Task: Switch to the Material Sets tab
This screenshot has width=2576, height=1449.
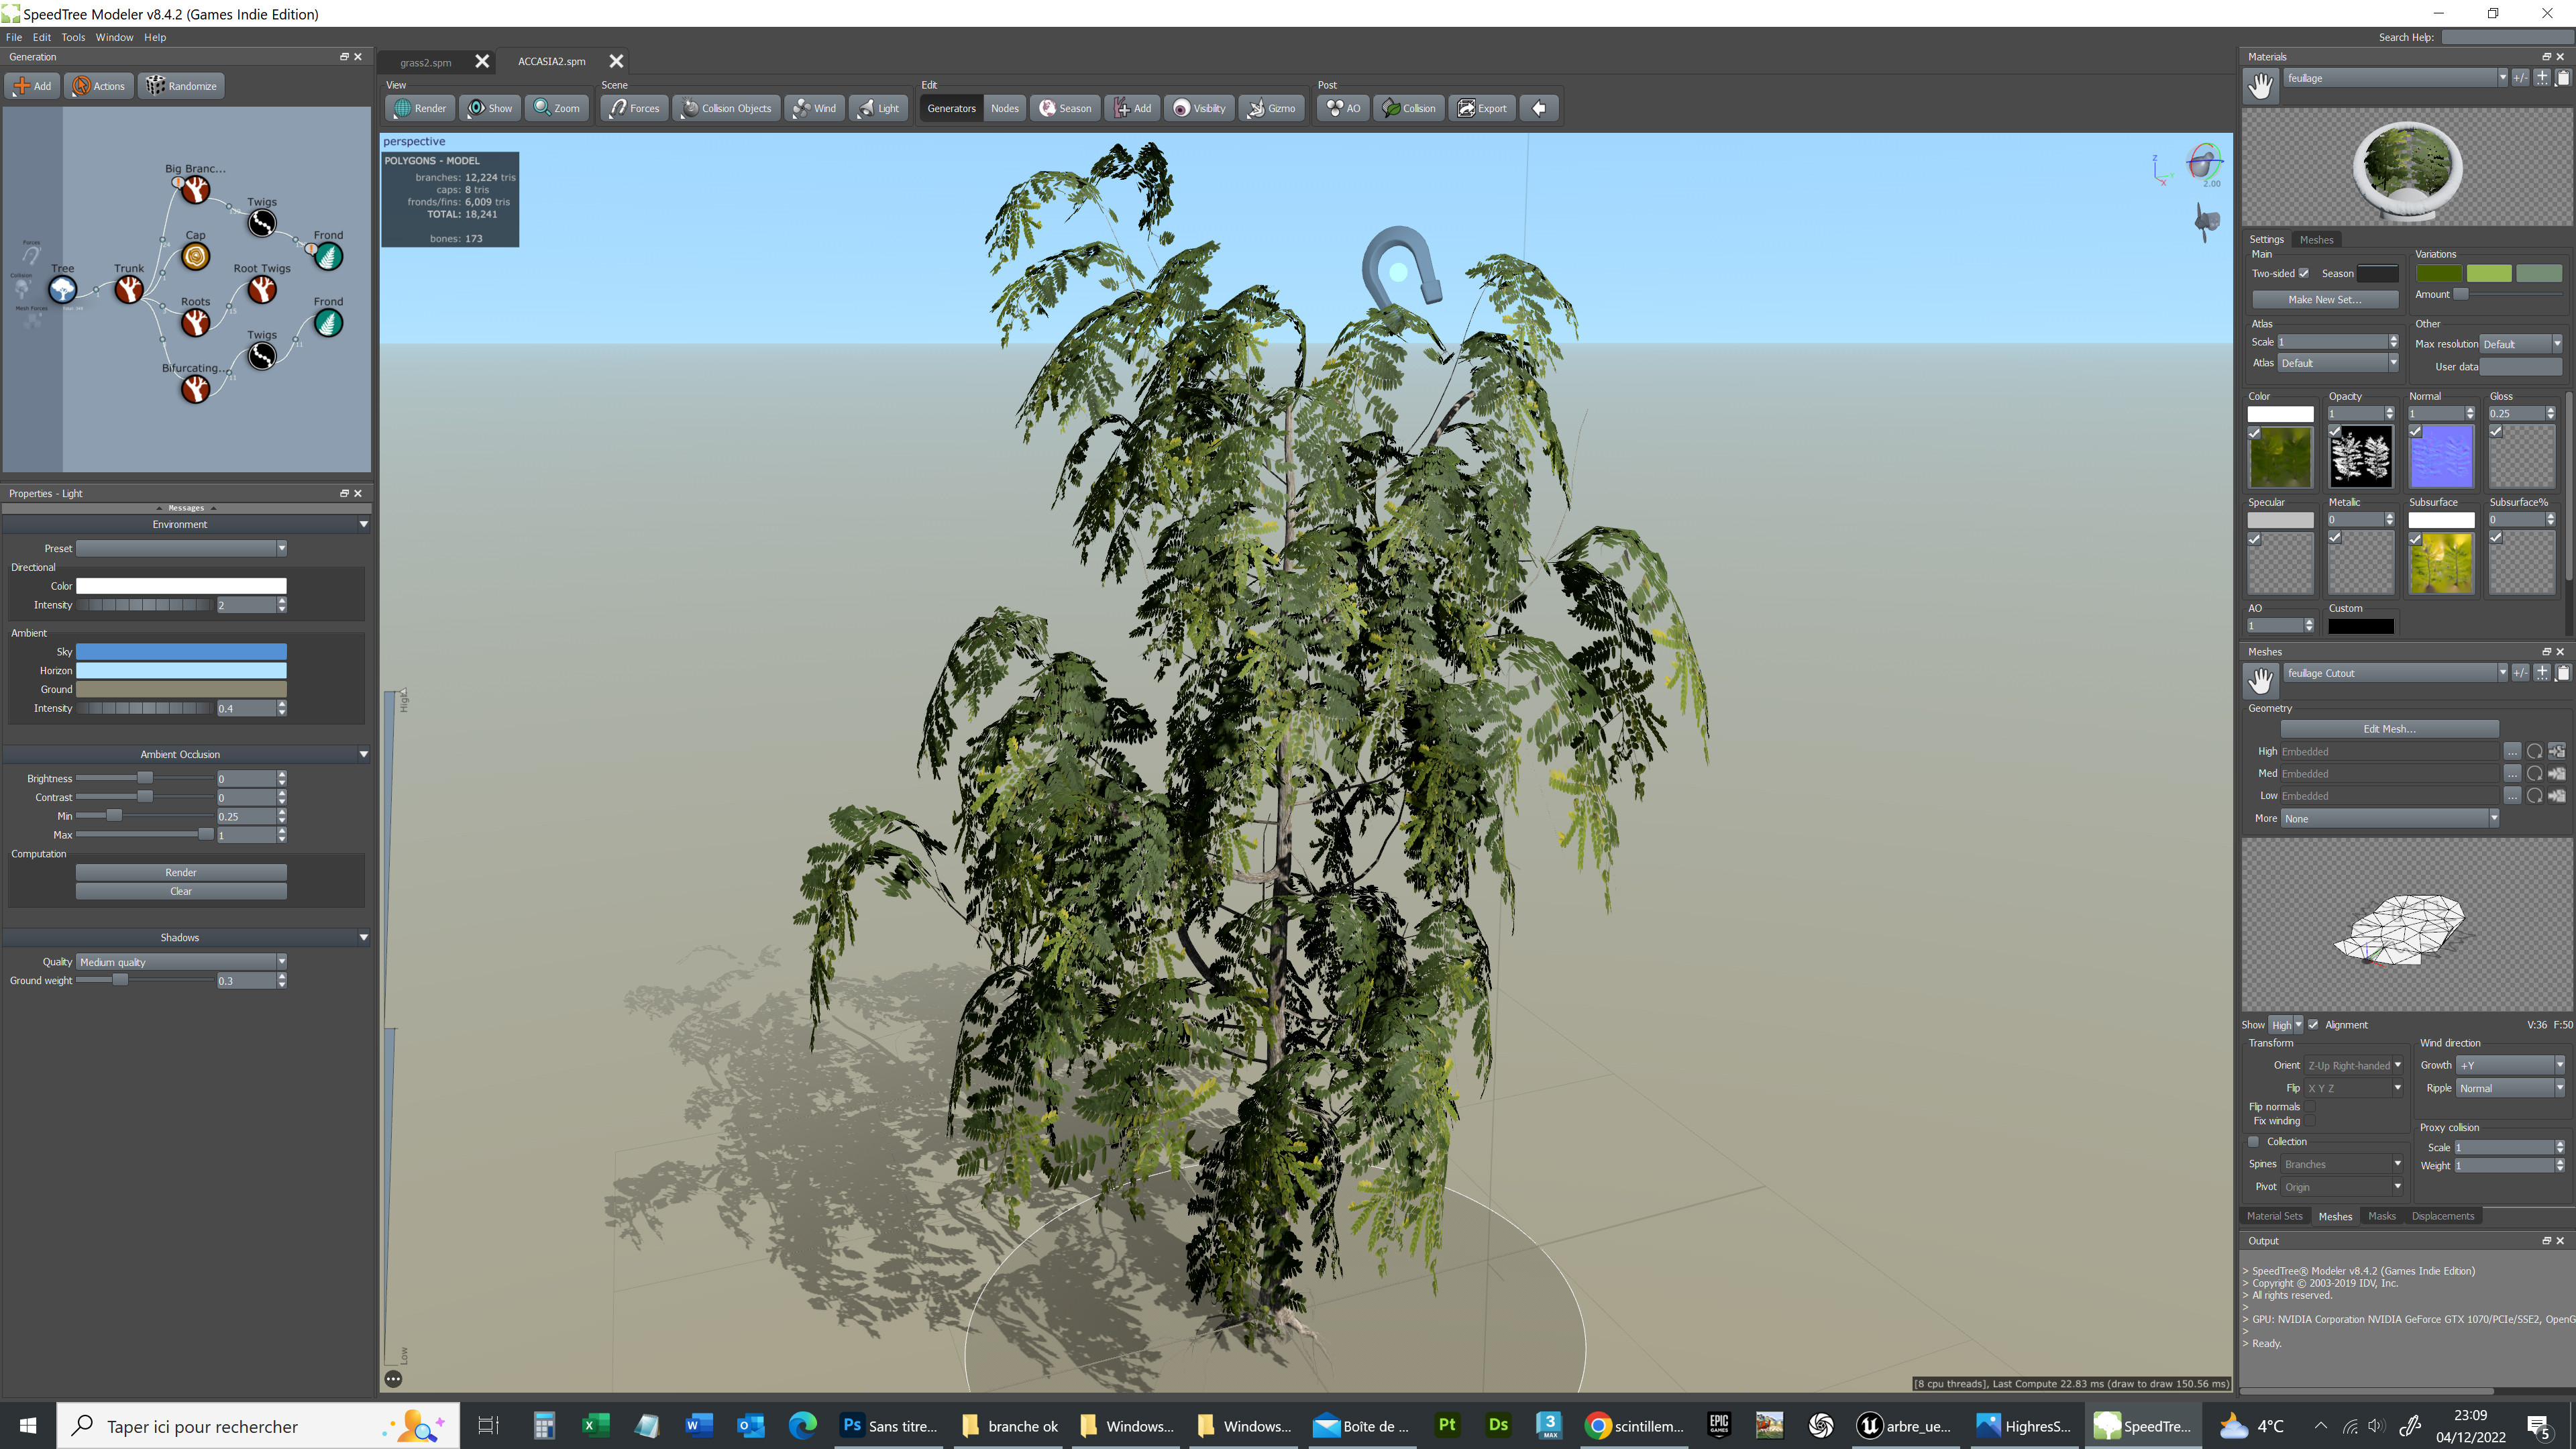Action: 2276,1216
